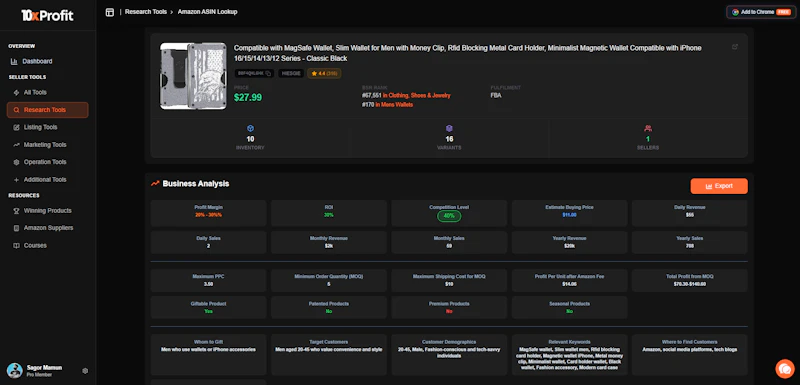Viewport: 800px width, 385px height.
Task: Click in Clothing, Shoes & Jewelry link
Action: point(417,95)
